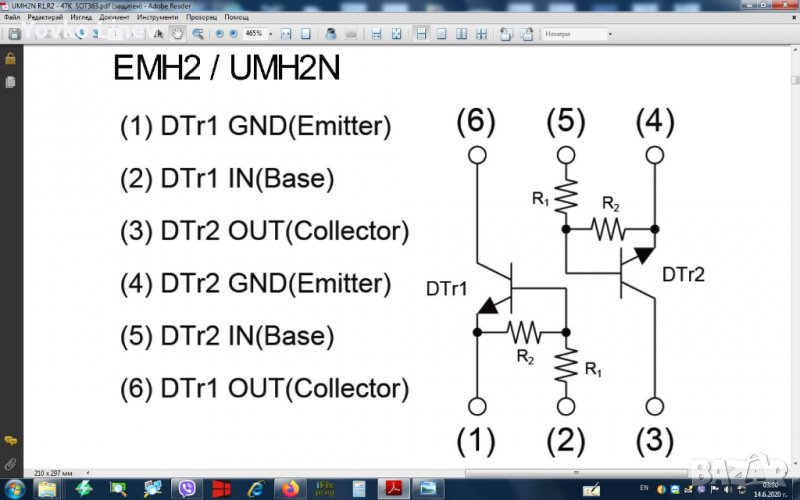Screen dimensions: 800x500
Task: Open Viber from the taskbar
Action: tap(187, 489)
